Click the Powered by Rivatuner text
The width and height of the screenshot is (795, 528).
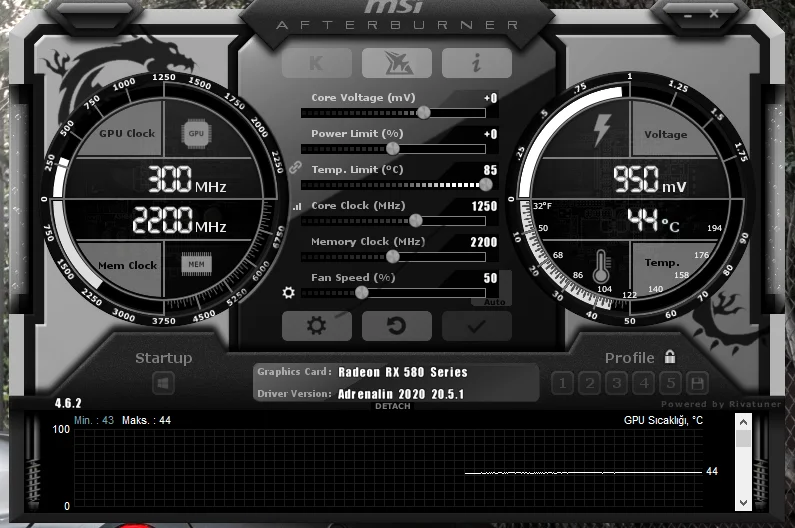coord(721,404)
